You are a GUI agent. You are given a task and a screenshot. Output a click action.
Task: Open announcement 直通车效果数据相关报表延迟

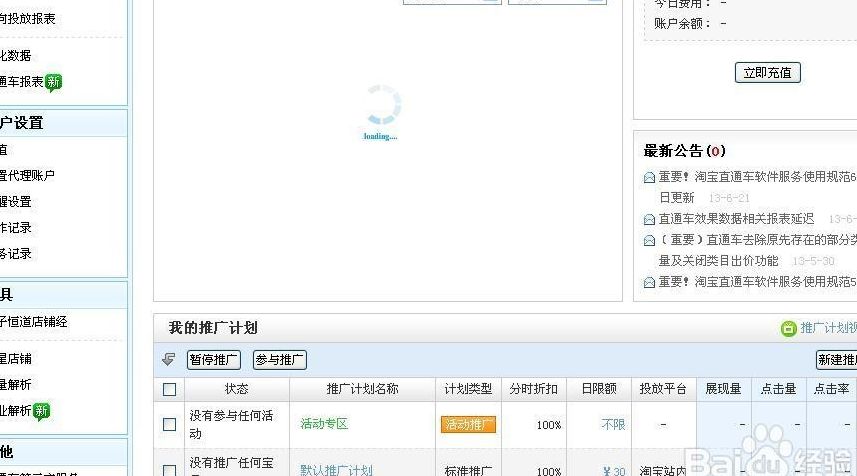point(736,219)
